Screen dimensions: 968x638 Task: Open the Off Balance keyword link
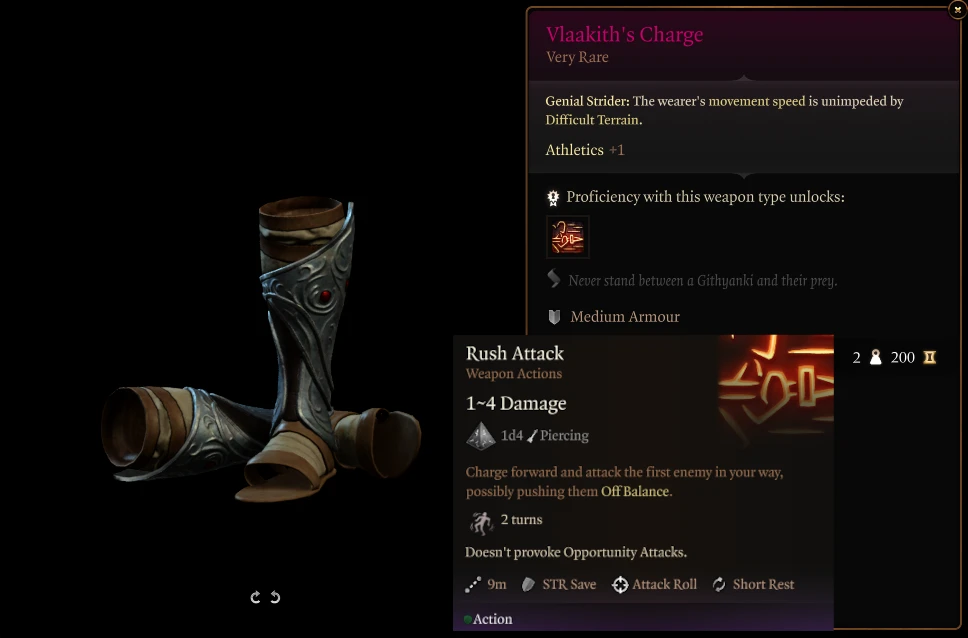pos(635,492)
